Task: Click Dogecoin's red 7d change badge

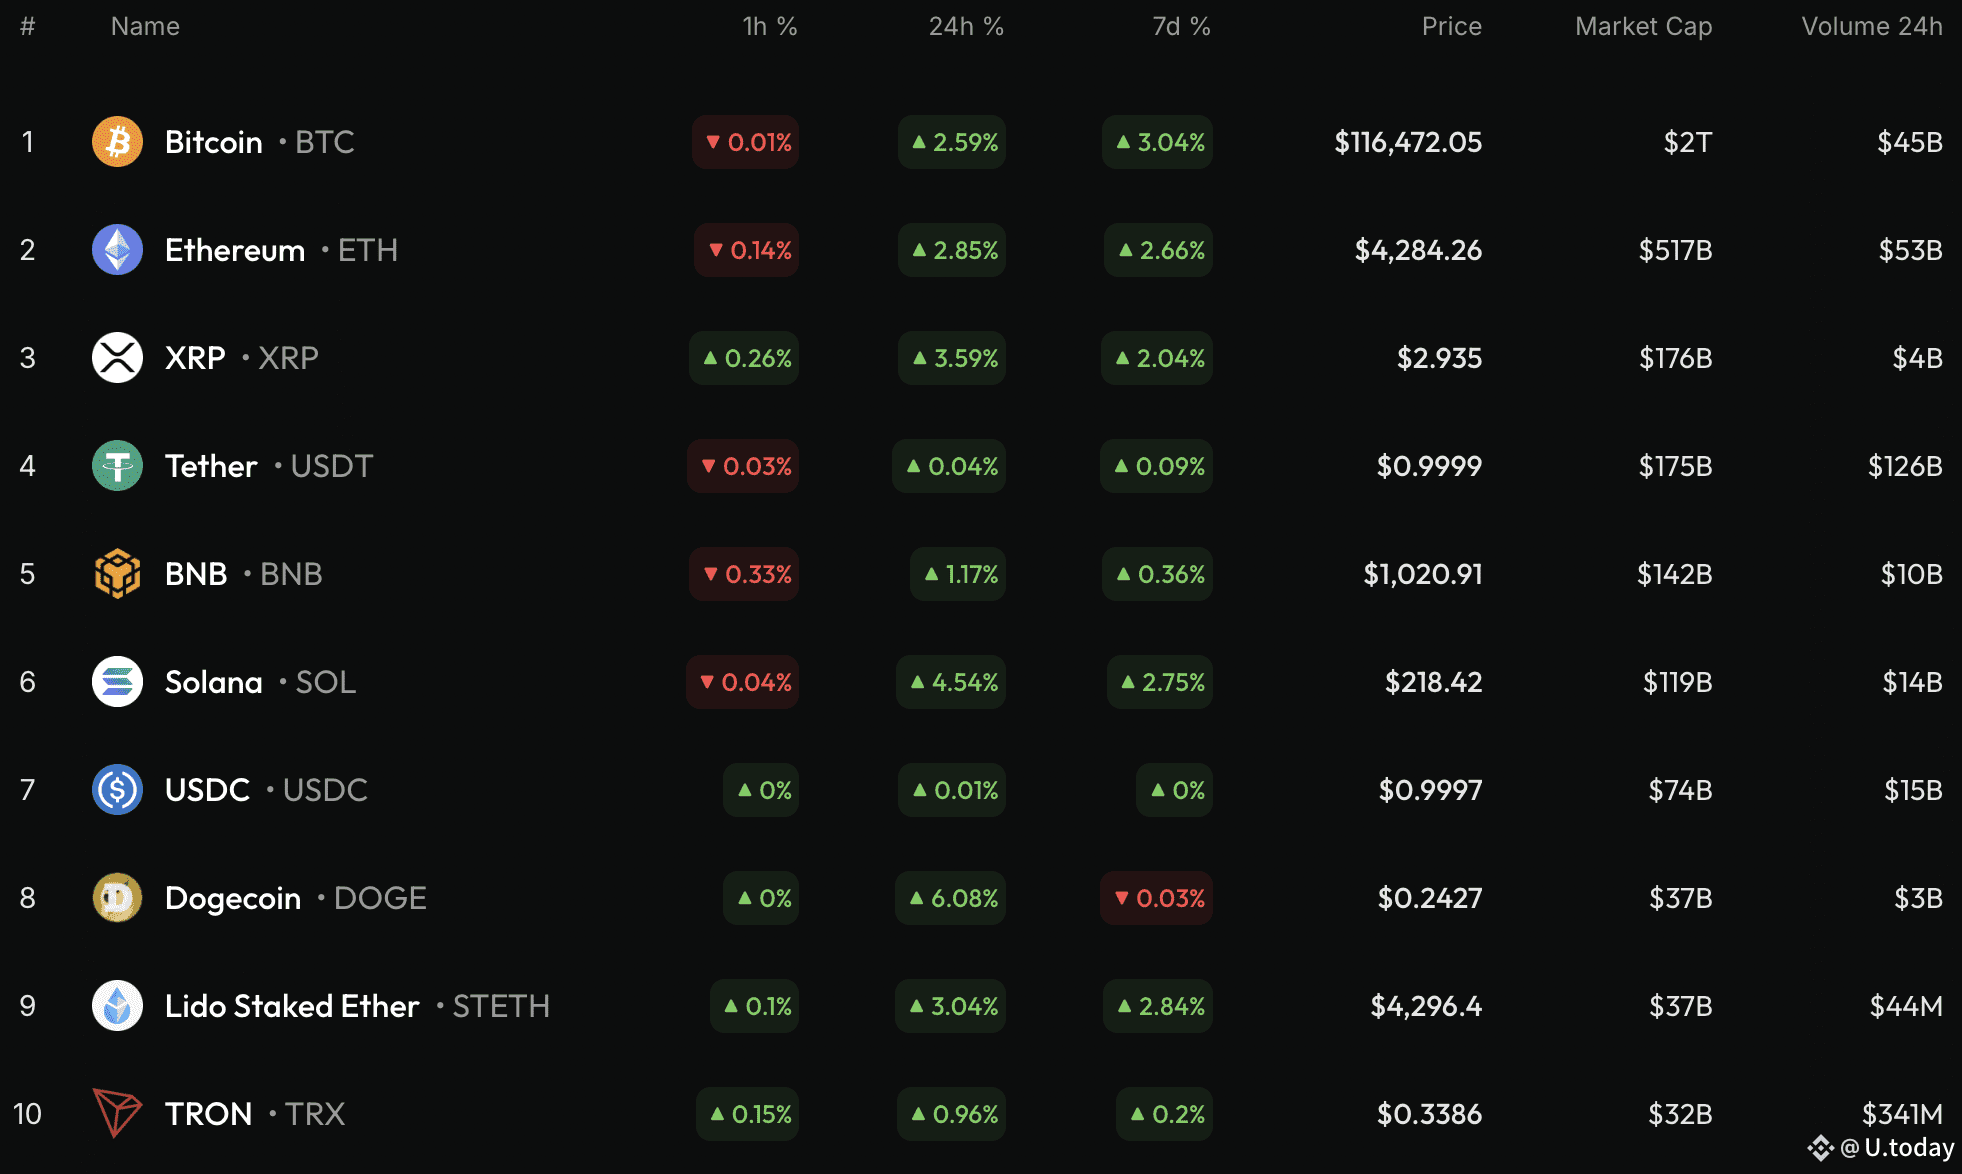Action: pyautogui.click(x=1155, y=897)
